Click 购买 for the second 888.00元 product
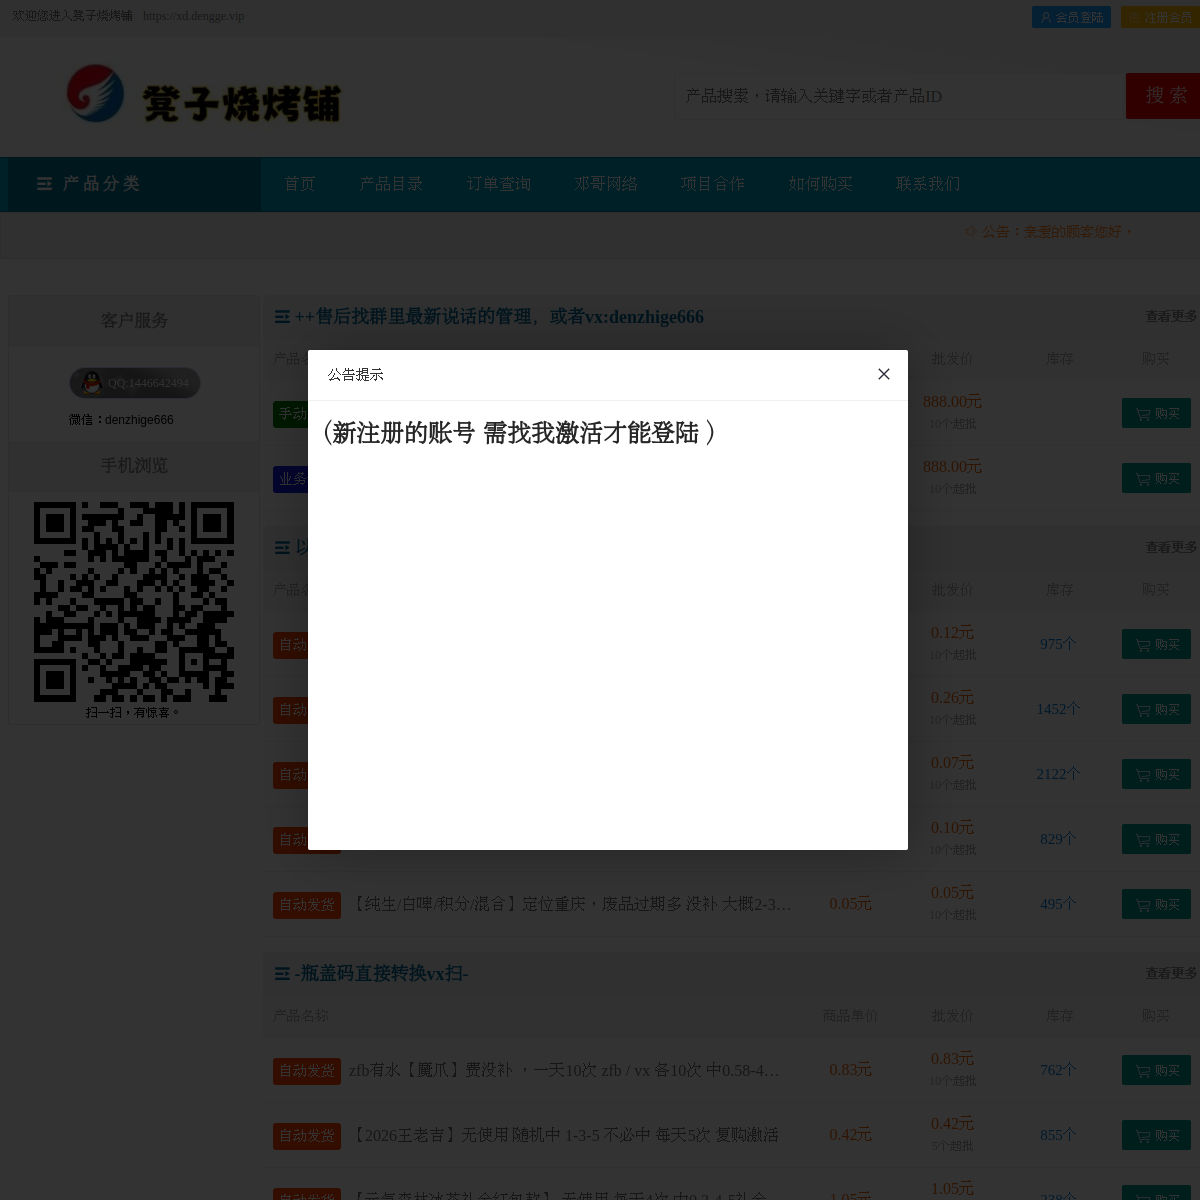1200x1200 pixels. 1156,478
